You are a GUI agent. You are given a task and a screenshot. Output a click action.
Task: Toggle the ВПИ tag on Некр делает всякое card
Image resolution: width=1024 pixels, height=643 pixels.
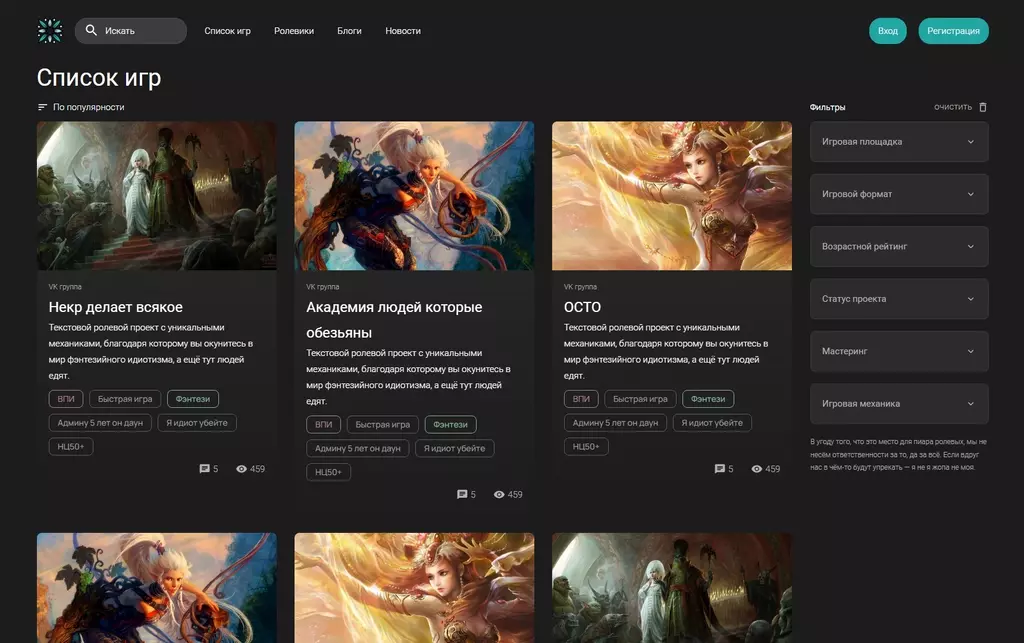point(66,399)
